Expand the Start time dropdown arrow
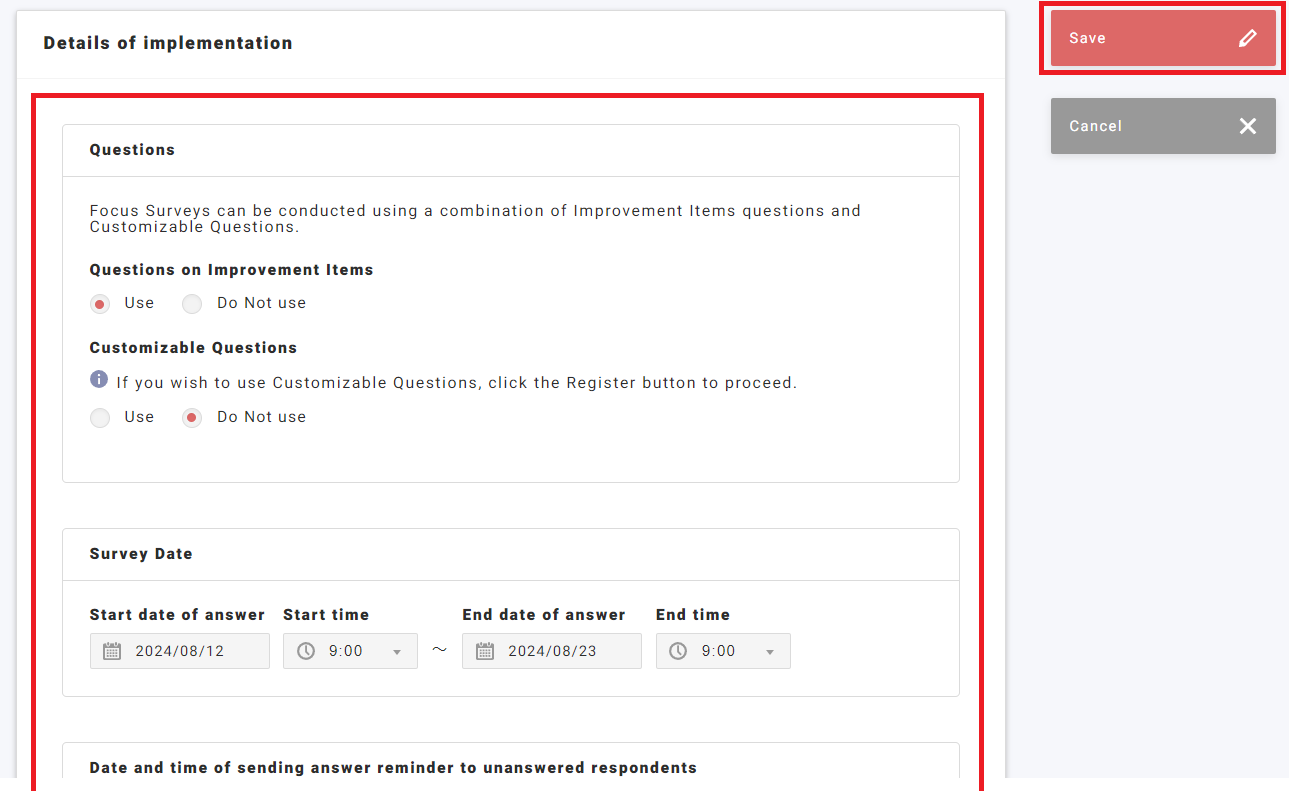1289x791 pixels. click(x=397, y=652)
